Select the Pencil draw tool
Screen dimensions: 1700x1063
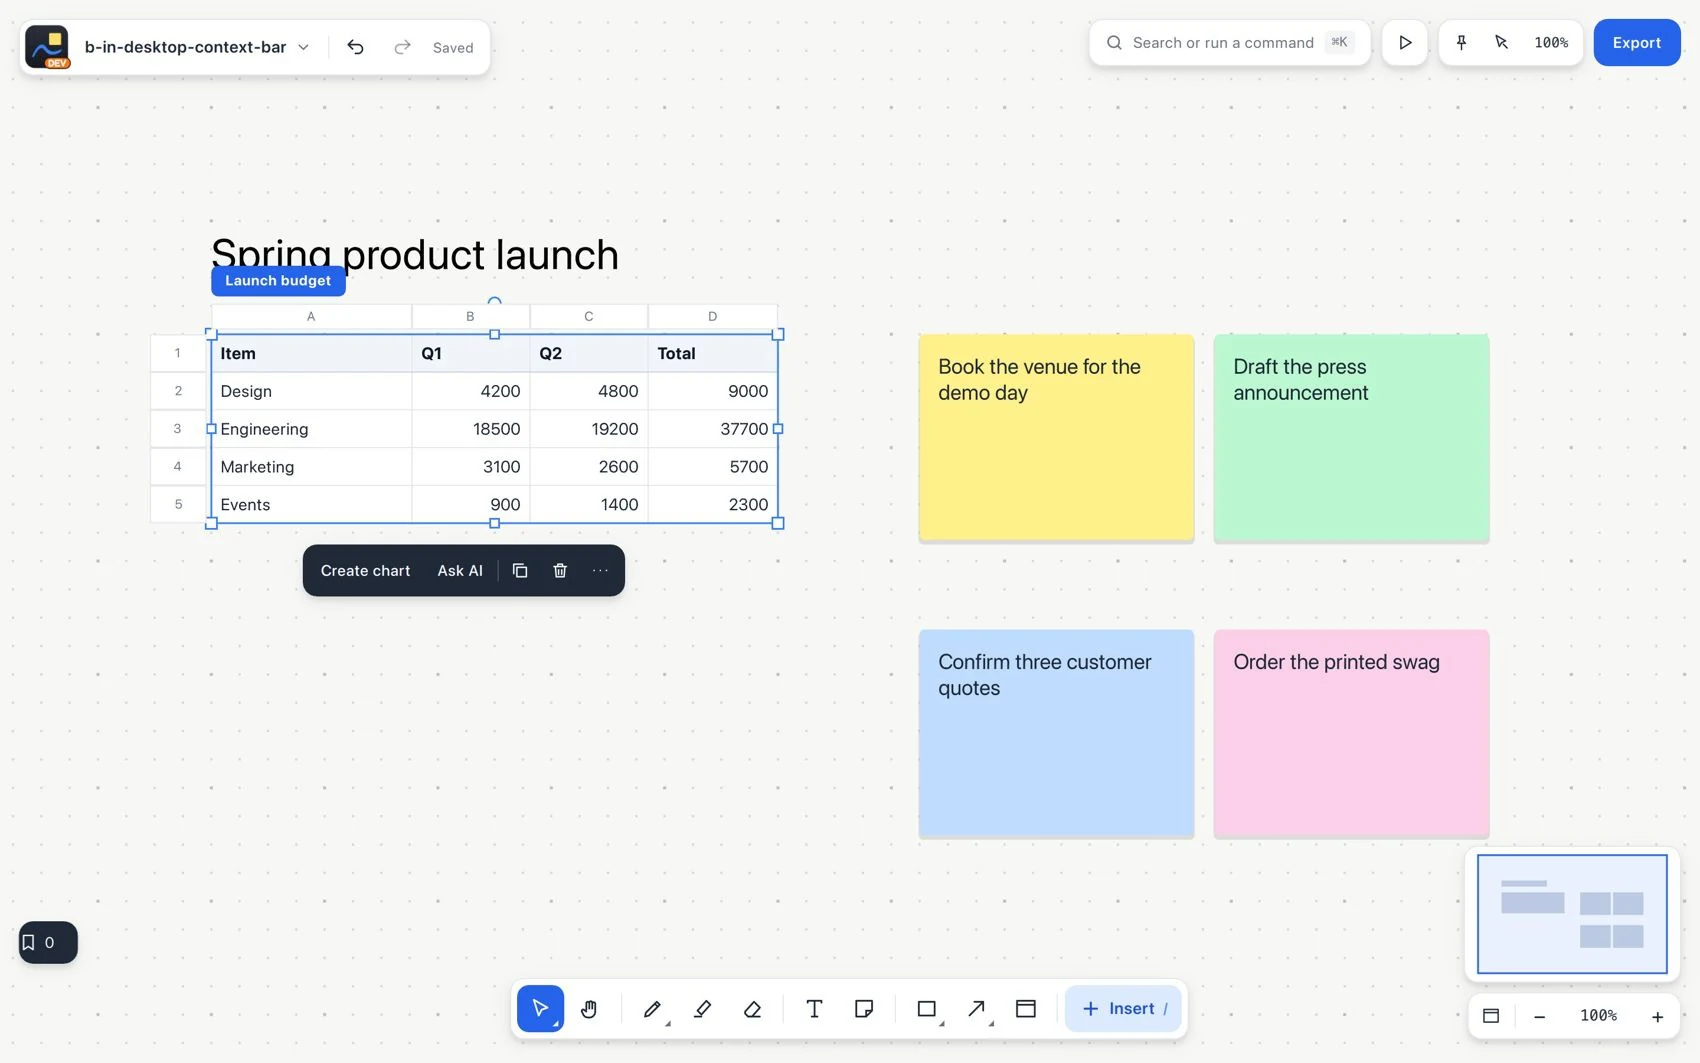[652, 1008]
